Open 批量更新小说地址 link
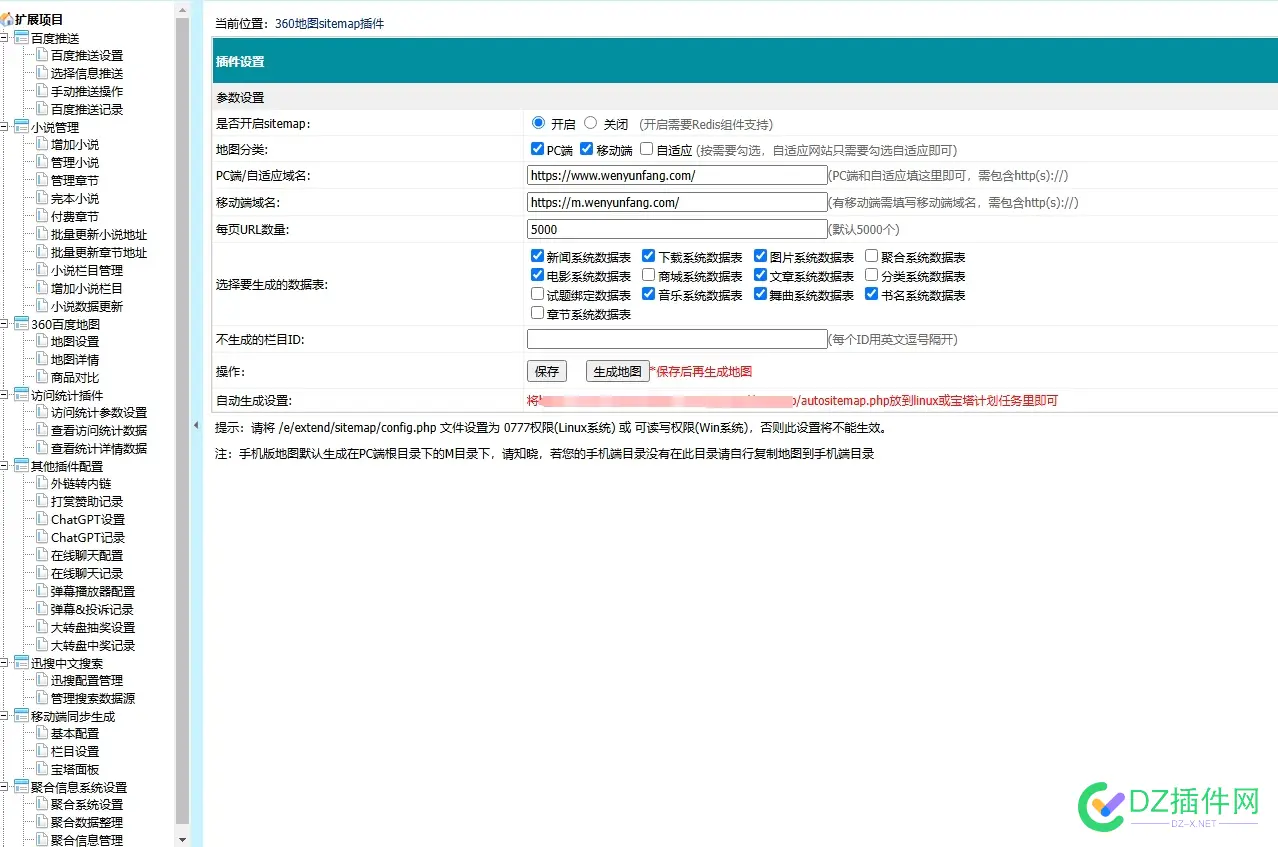The height and width of the screenshot is (847, 1278). pos(99,234)
